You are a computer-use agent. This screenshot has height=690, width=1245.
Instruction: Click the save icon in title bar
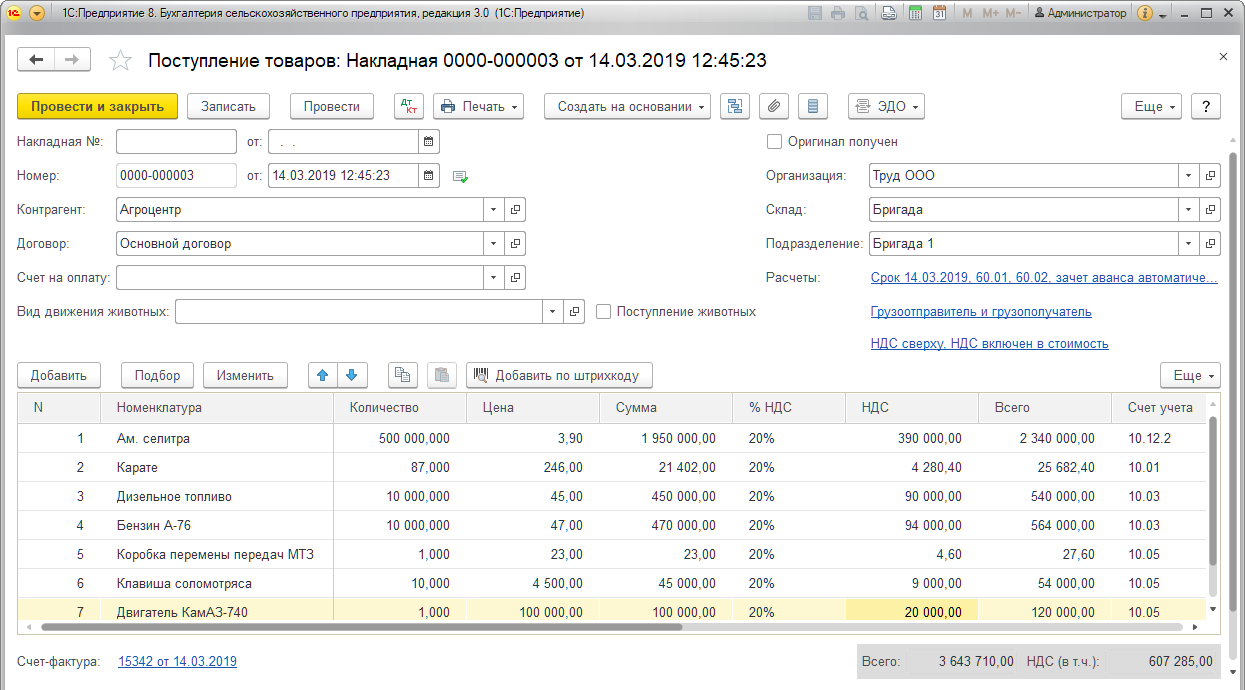(815, 13)
